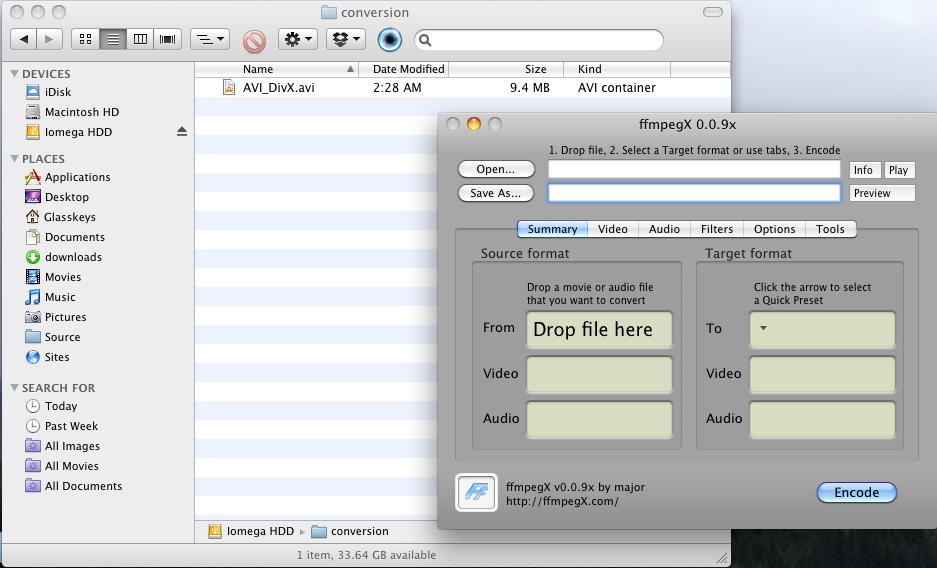Open the Applications folder in sidebar
This screenshot has width=937, height=568.
(x=77, y=177)
